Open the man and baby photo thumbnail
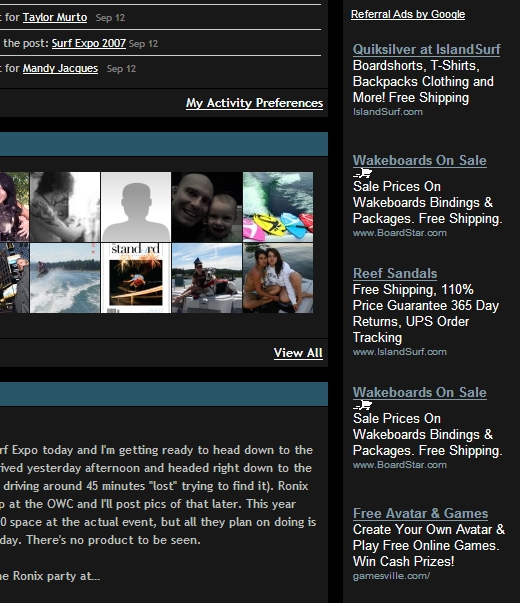This screenshot has width=520, height=603. click(x=207, y=207)
